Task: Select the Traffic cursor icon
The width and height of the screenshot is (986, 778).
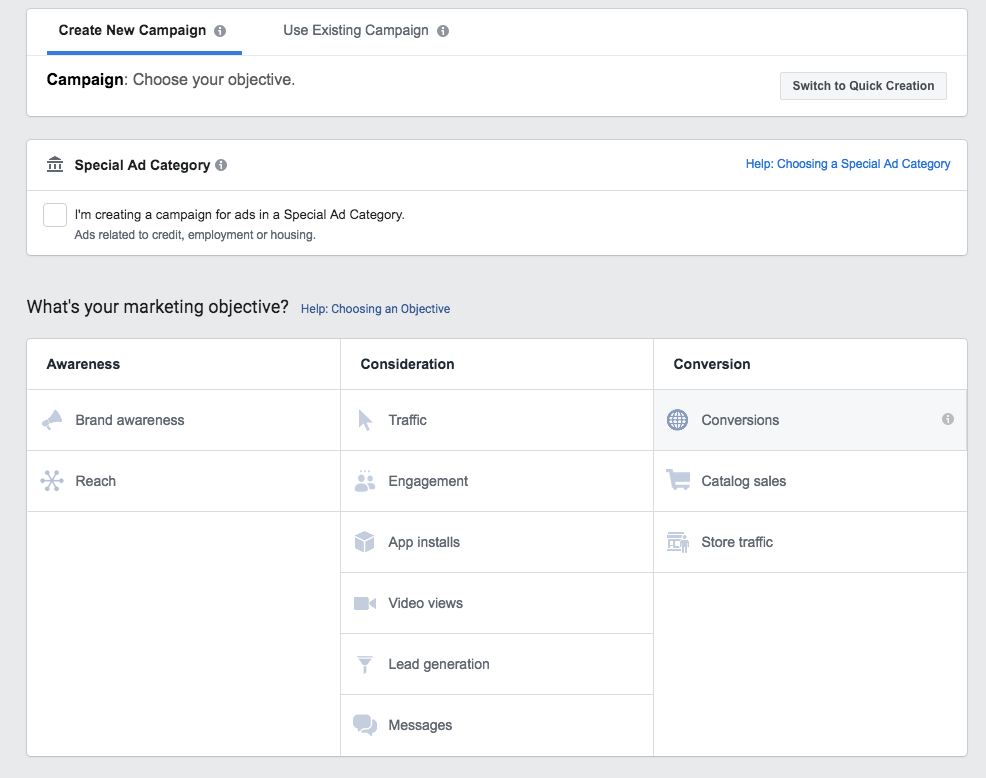Action: (x=365, y=421)
